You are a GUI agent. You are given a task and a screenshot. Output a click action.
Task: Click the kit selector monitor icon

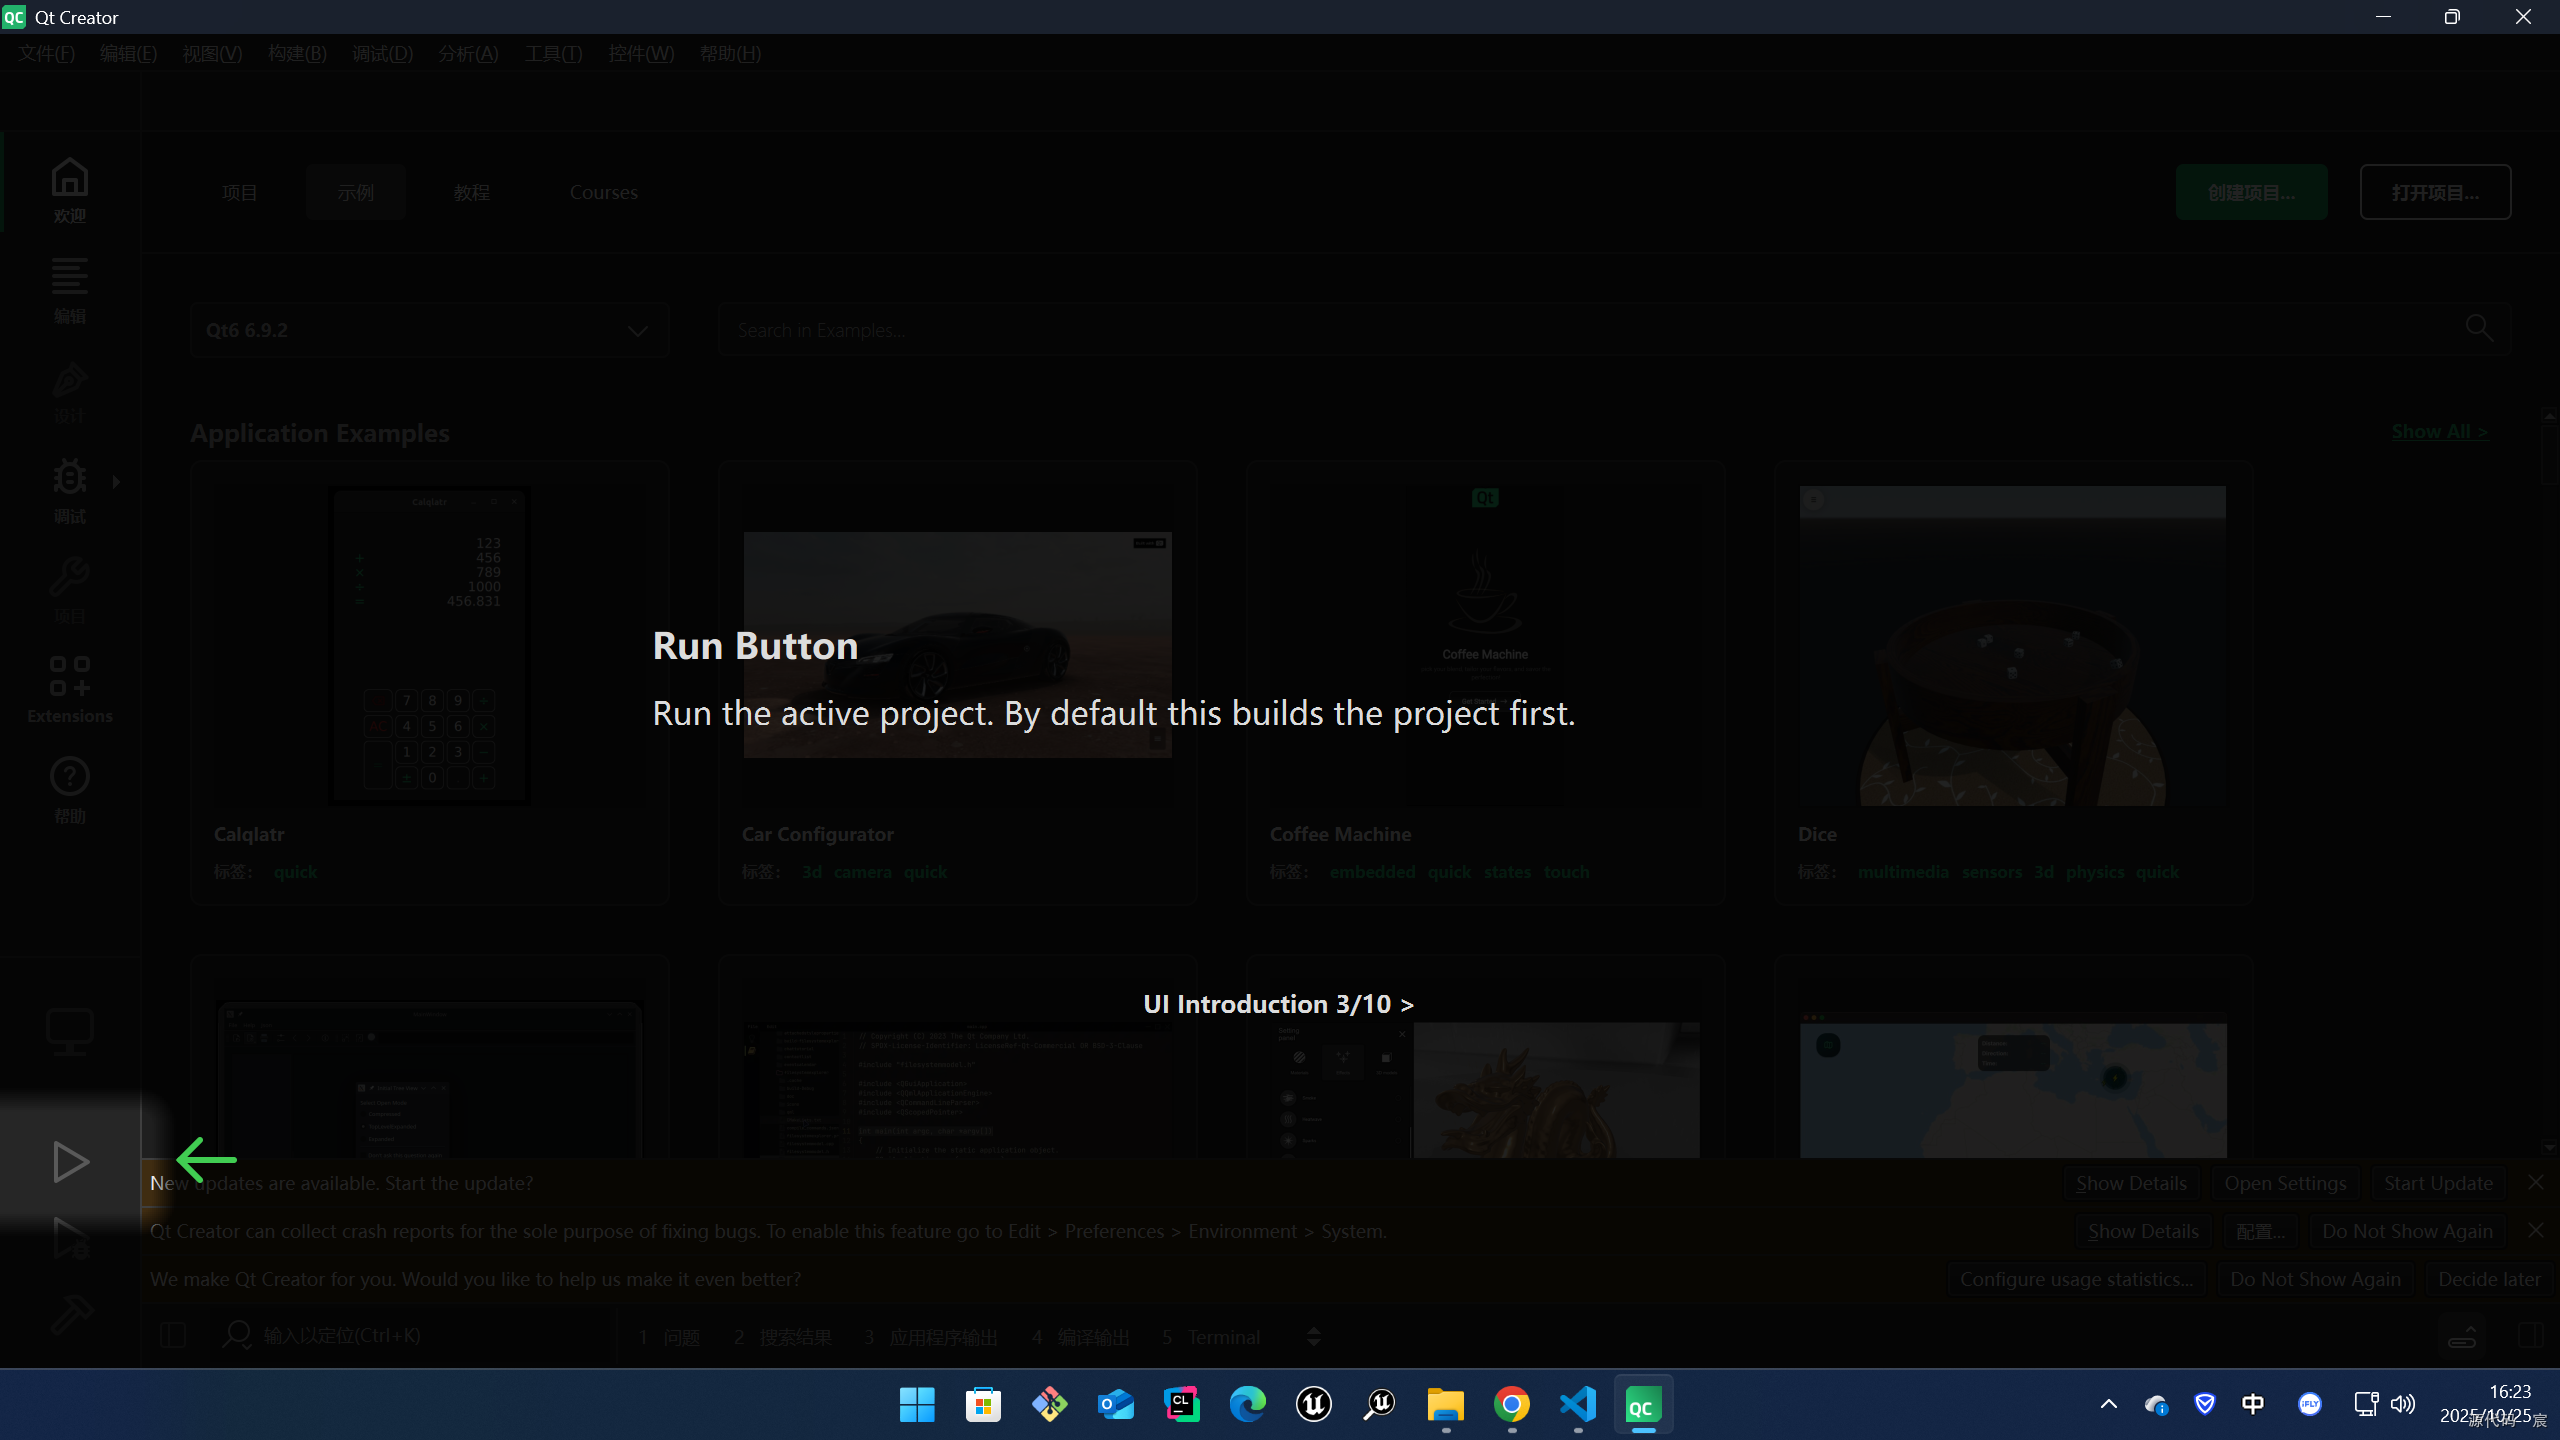coord(70,1032)
